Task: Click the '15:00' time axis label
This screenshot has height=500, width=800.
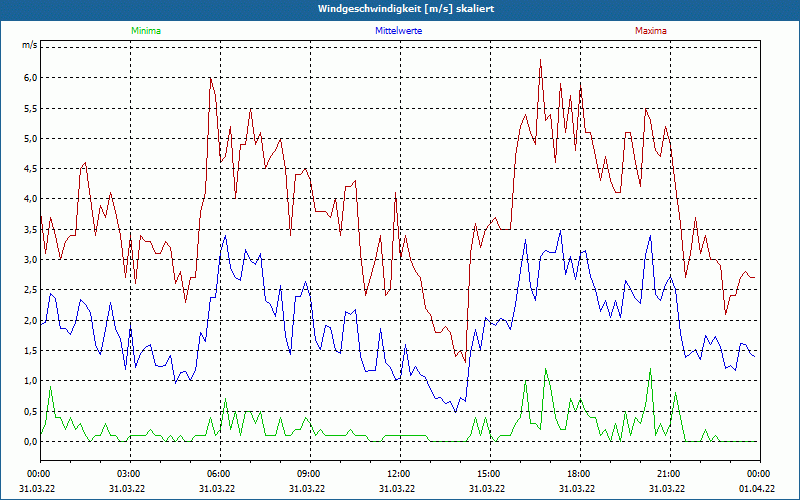Action: 490,474
